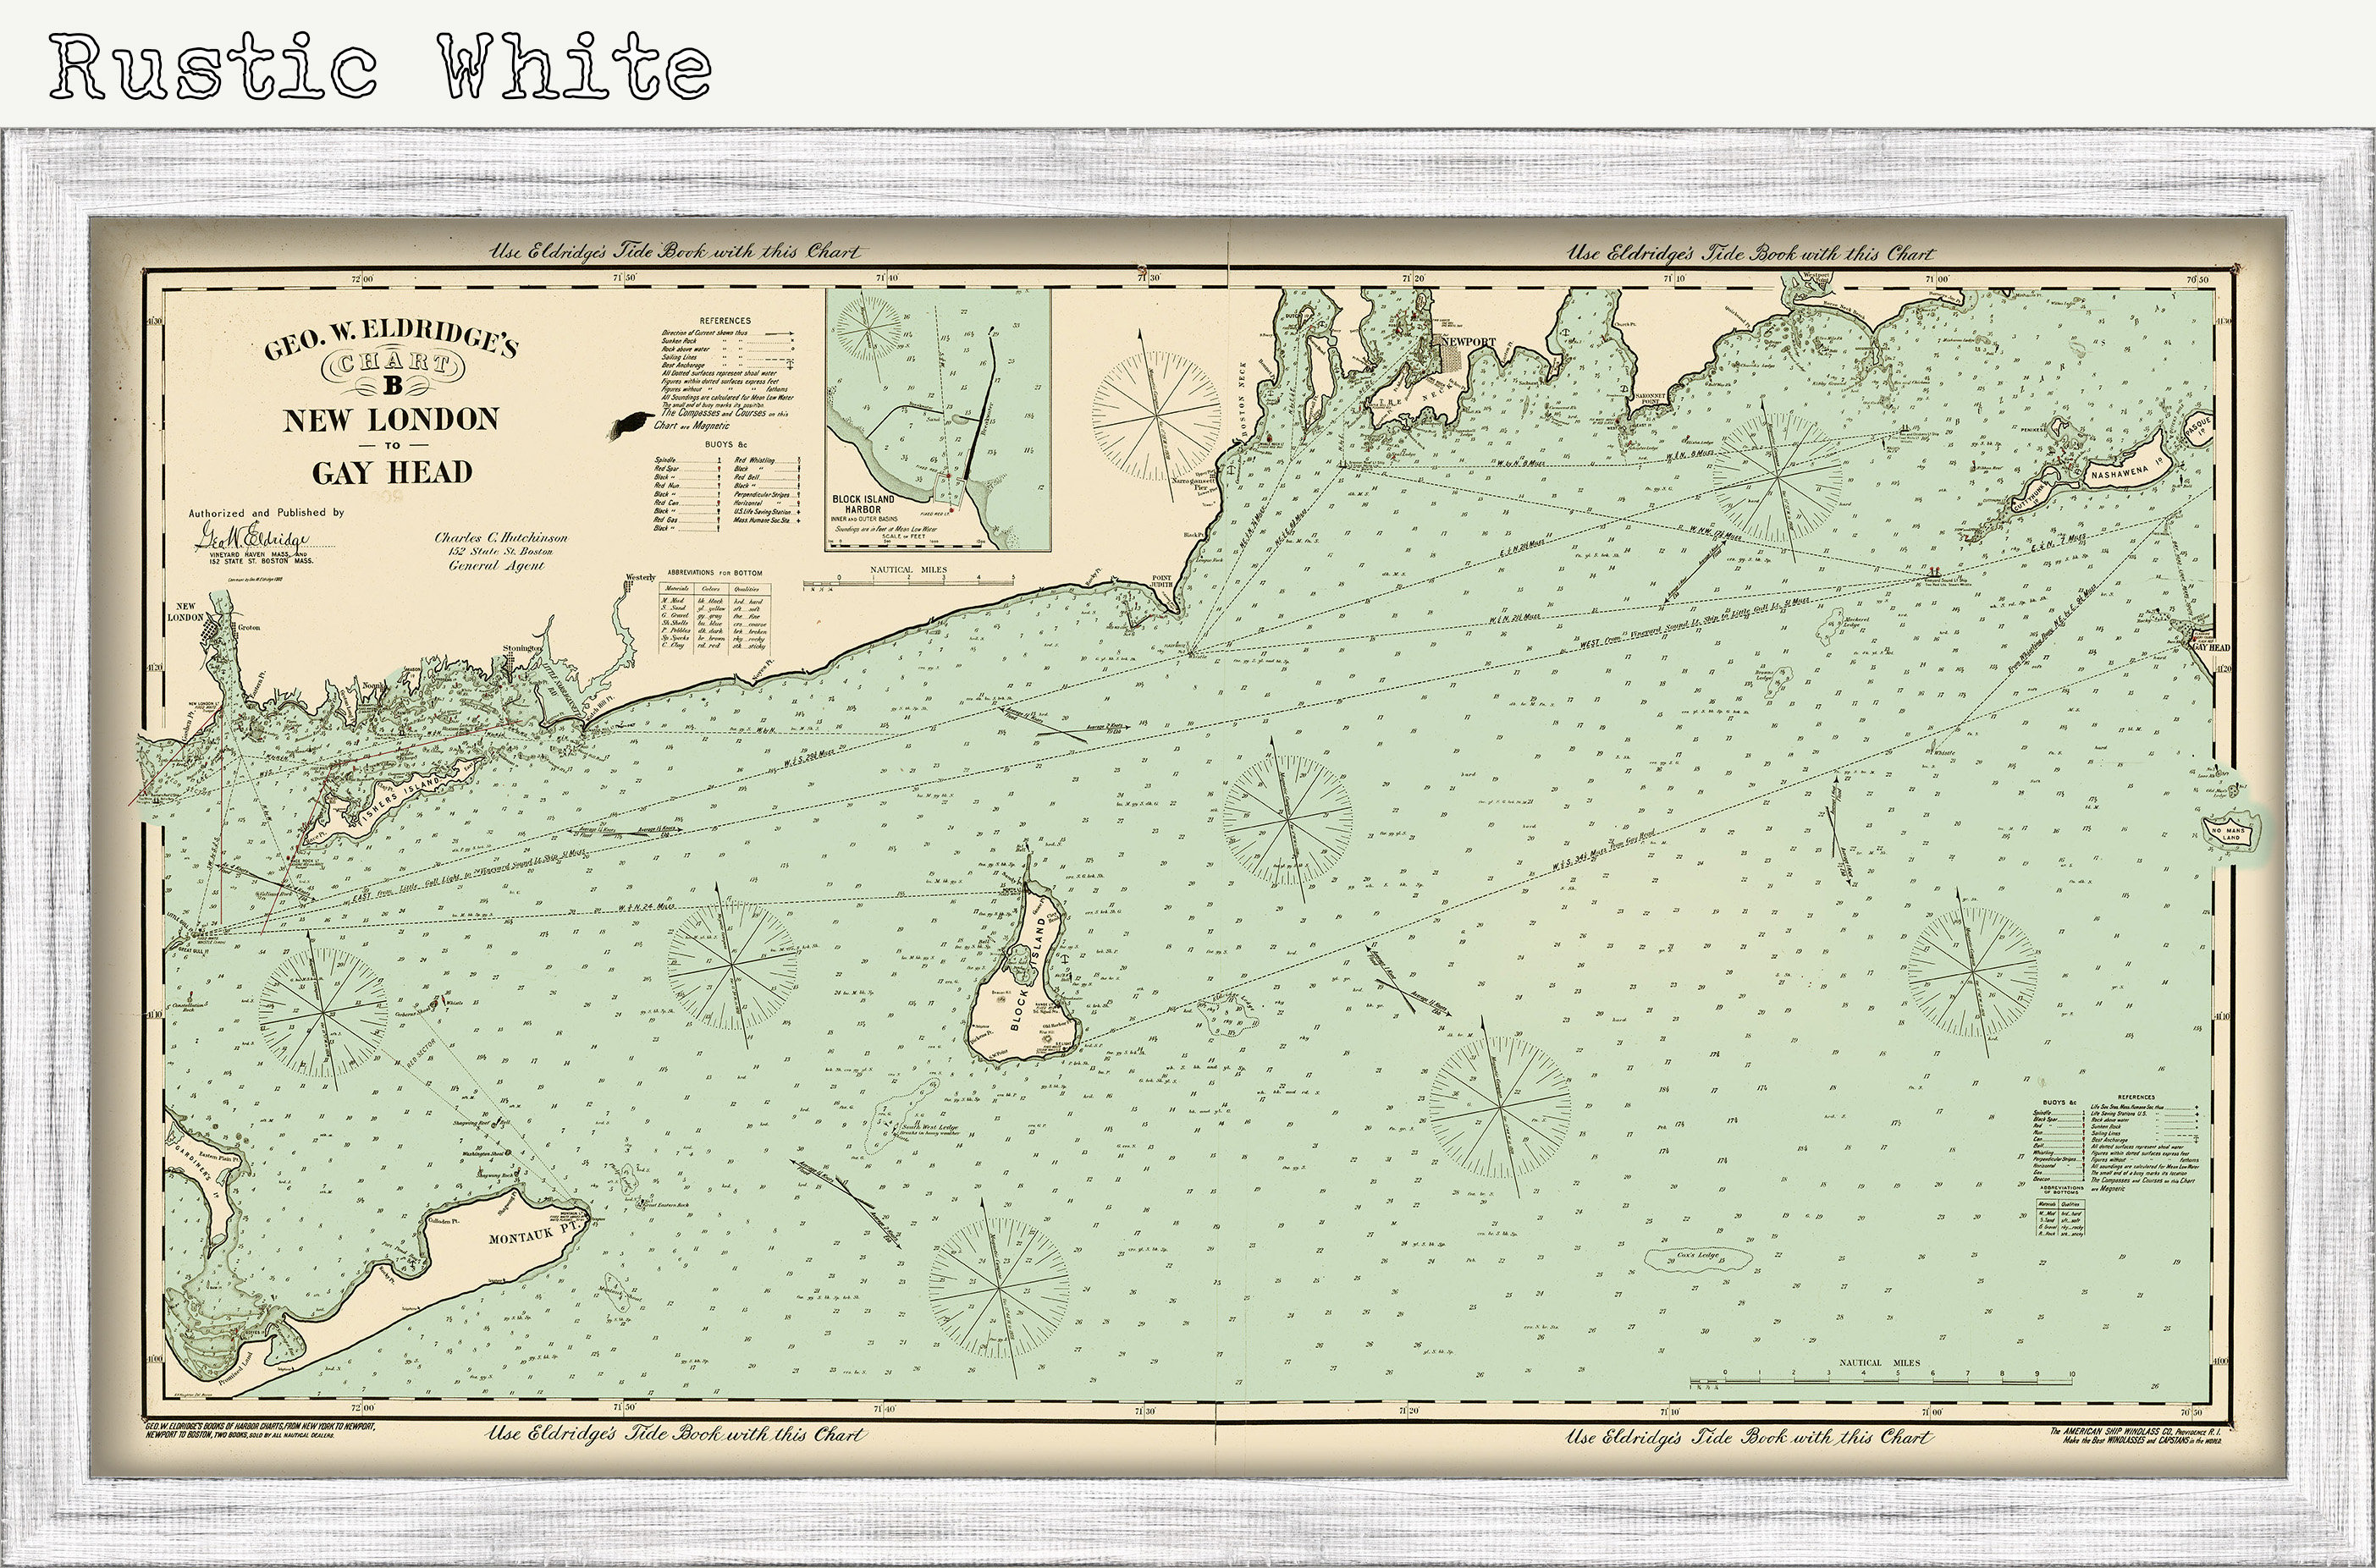The image size is (2376, 1568).
Task: Select the "PENIKESE" island label
Action: (x=2032, y=430)
